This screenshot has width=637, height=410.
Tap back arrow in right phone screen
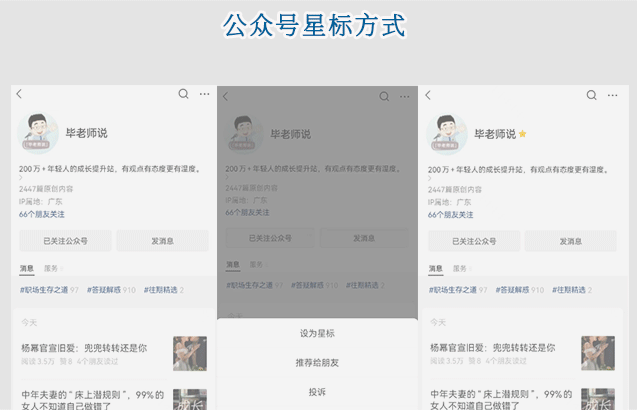(428, 95)
